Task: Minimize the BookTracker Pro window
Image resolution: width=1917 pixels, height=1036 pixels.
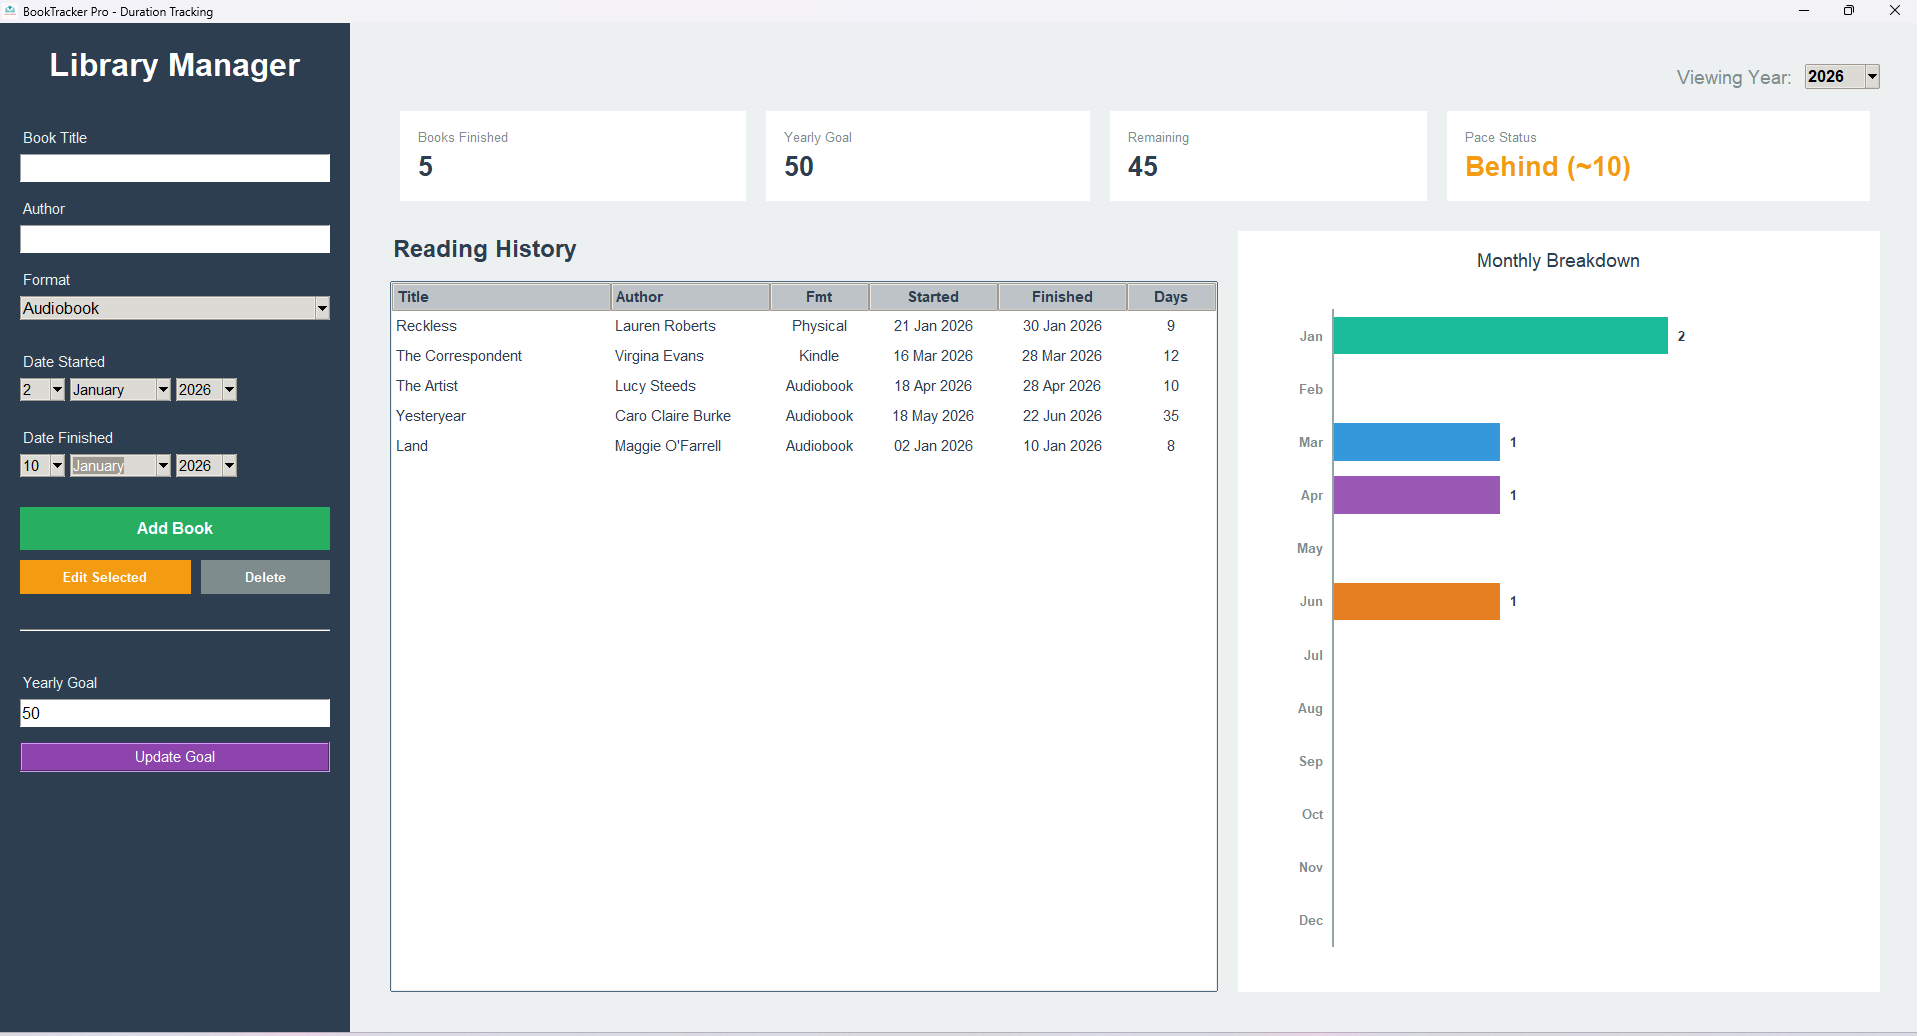Action: [1804, 11]
